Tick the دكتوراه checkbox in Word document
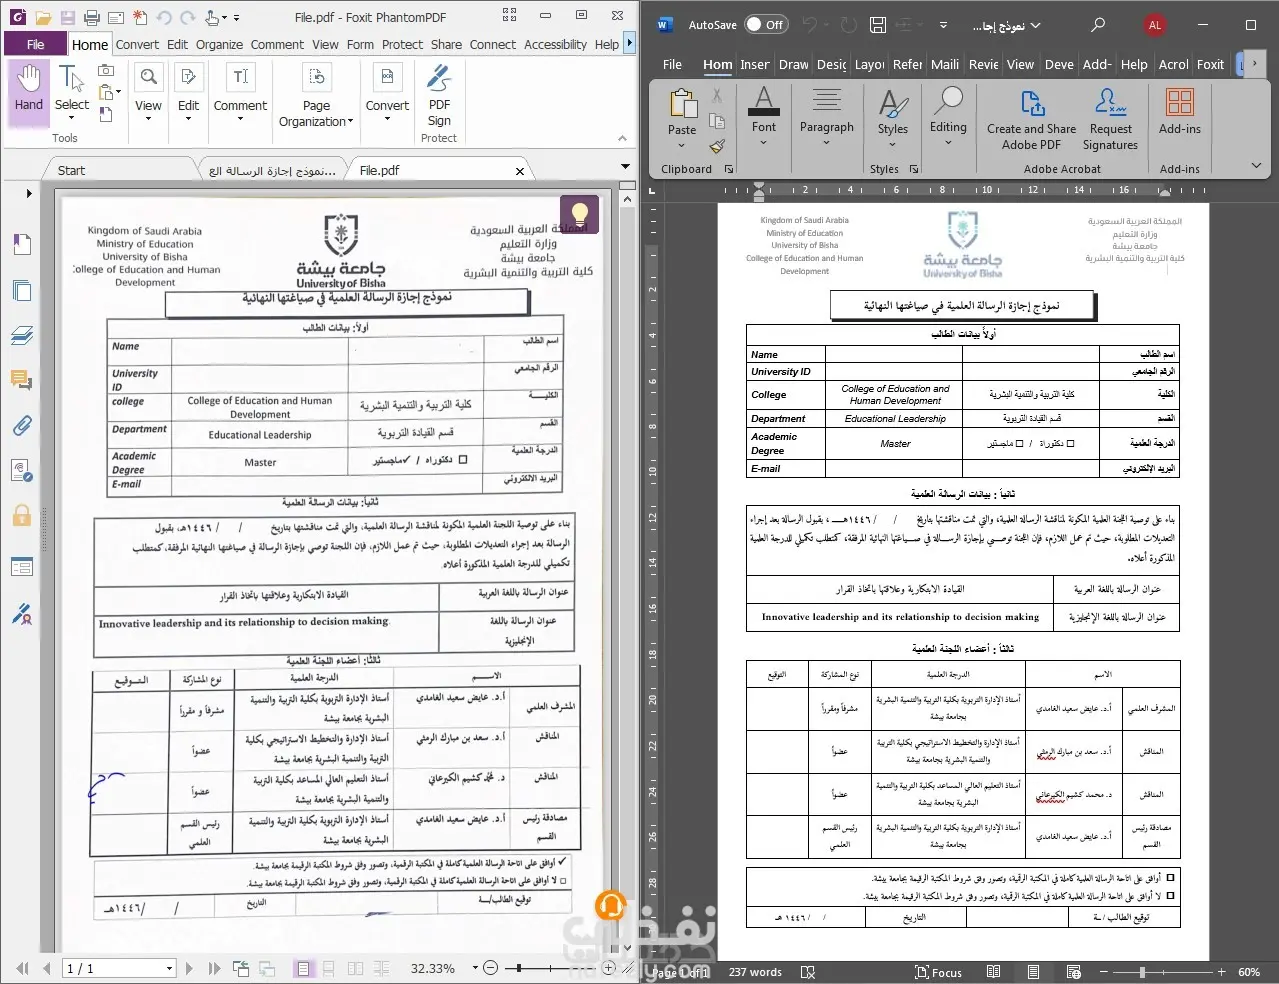 [x=1070, y=443]
